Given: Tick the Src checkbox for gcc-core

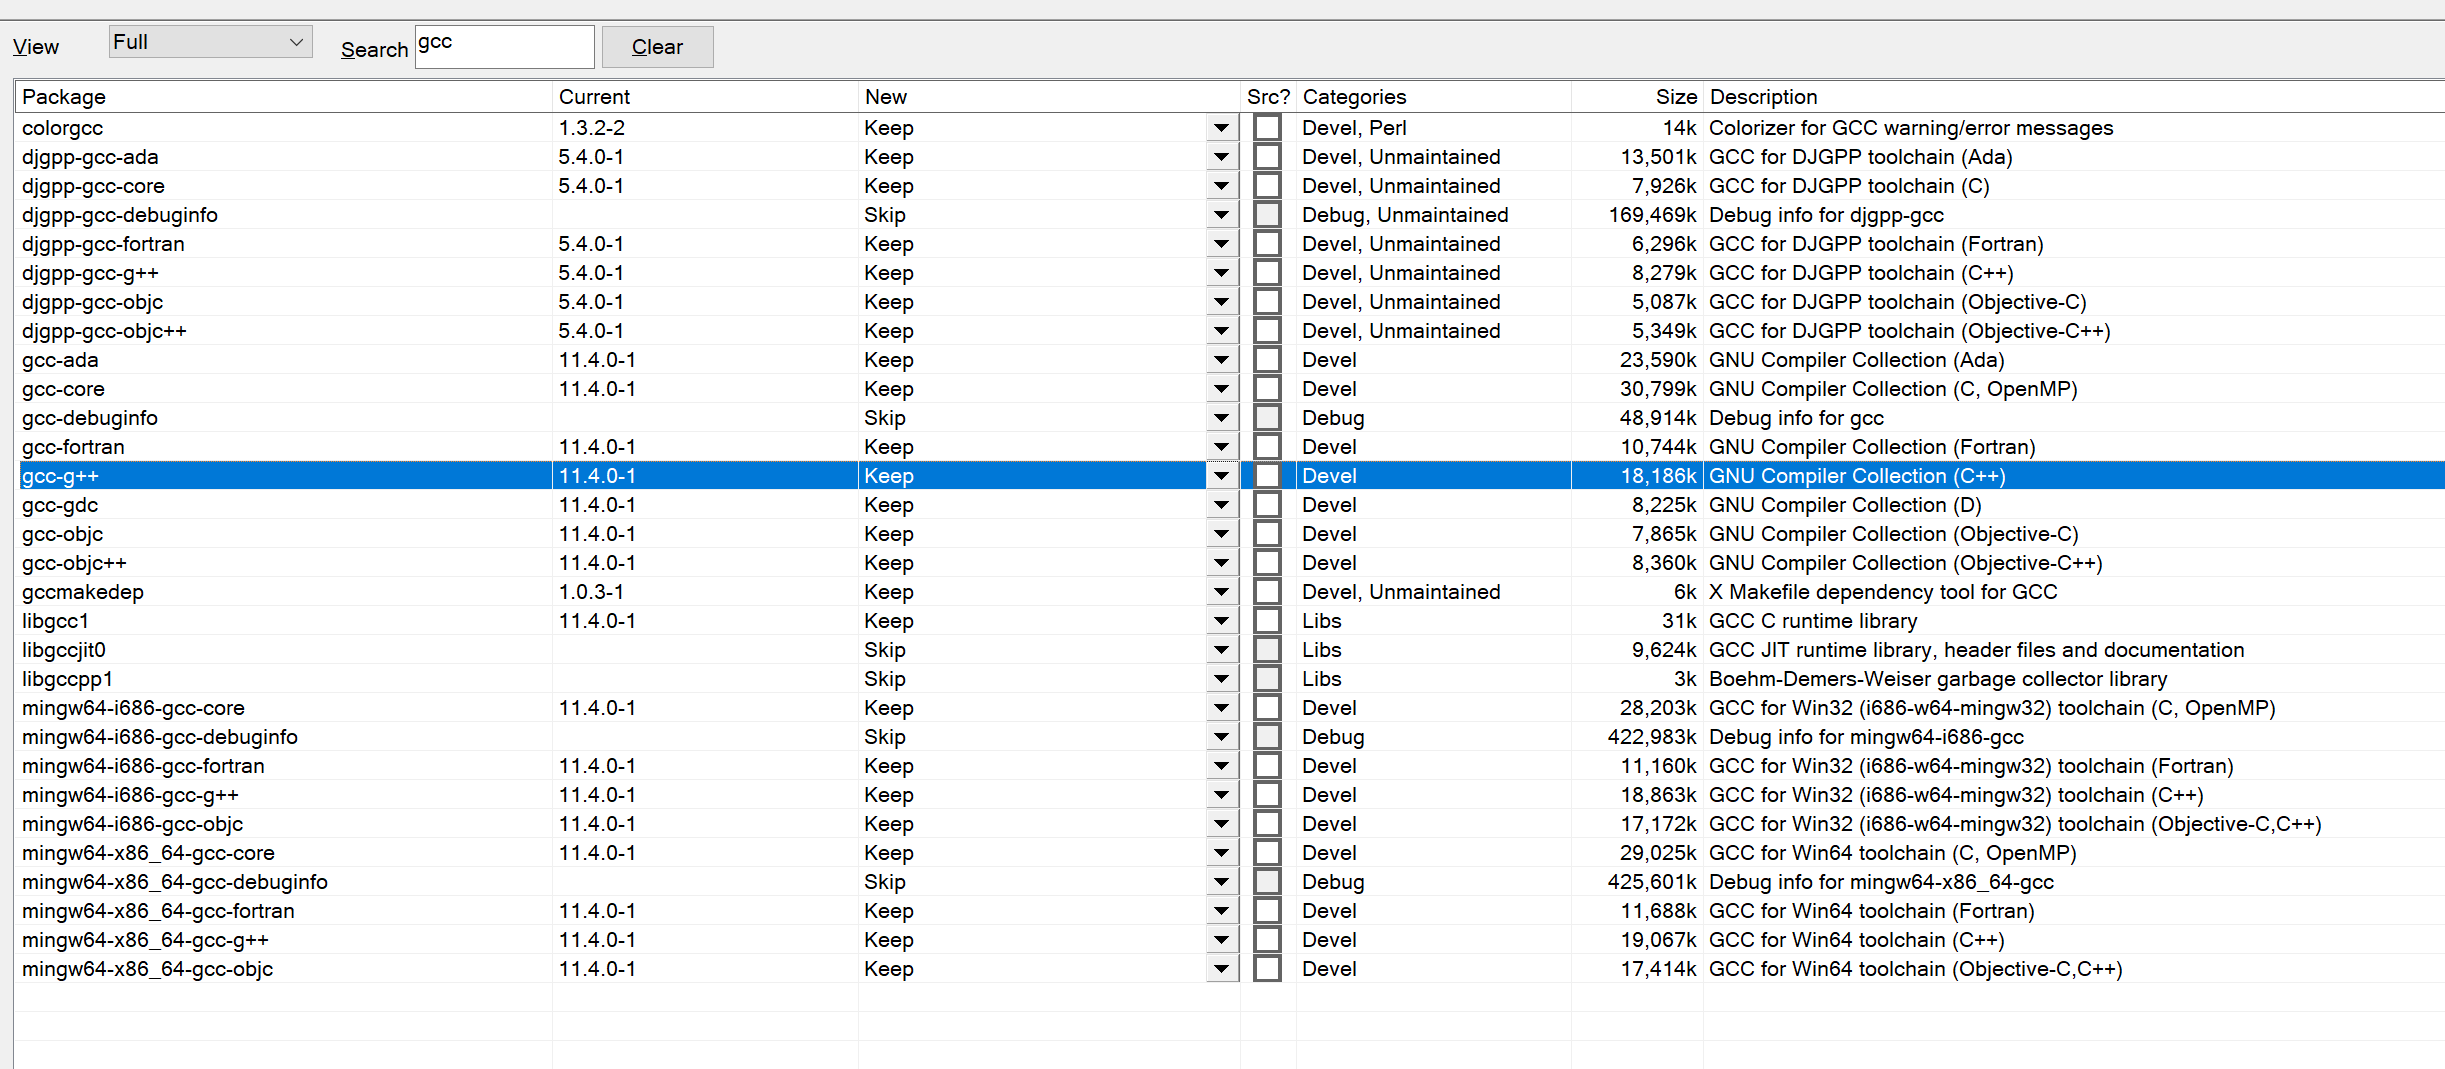Looking at the screenshot, I should [x=1267, y=389].
